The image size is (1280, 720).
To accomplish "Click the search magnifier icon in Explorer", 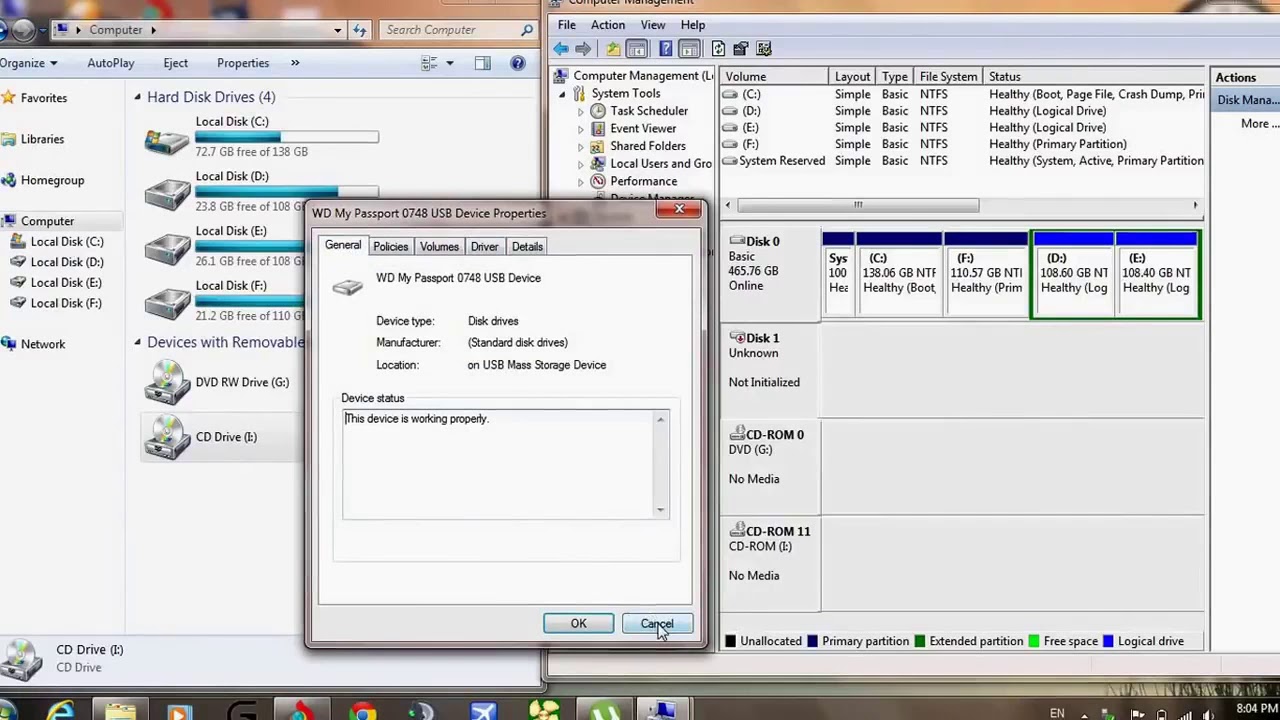I will pos(527,30).
